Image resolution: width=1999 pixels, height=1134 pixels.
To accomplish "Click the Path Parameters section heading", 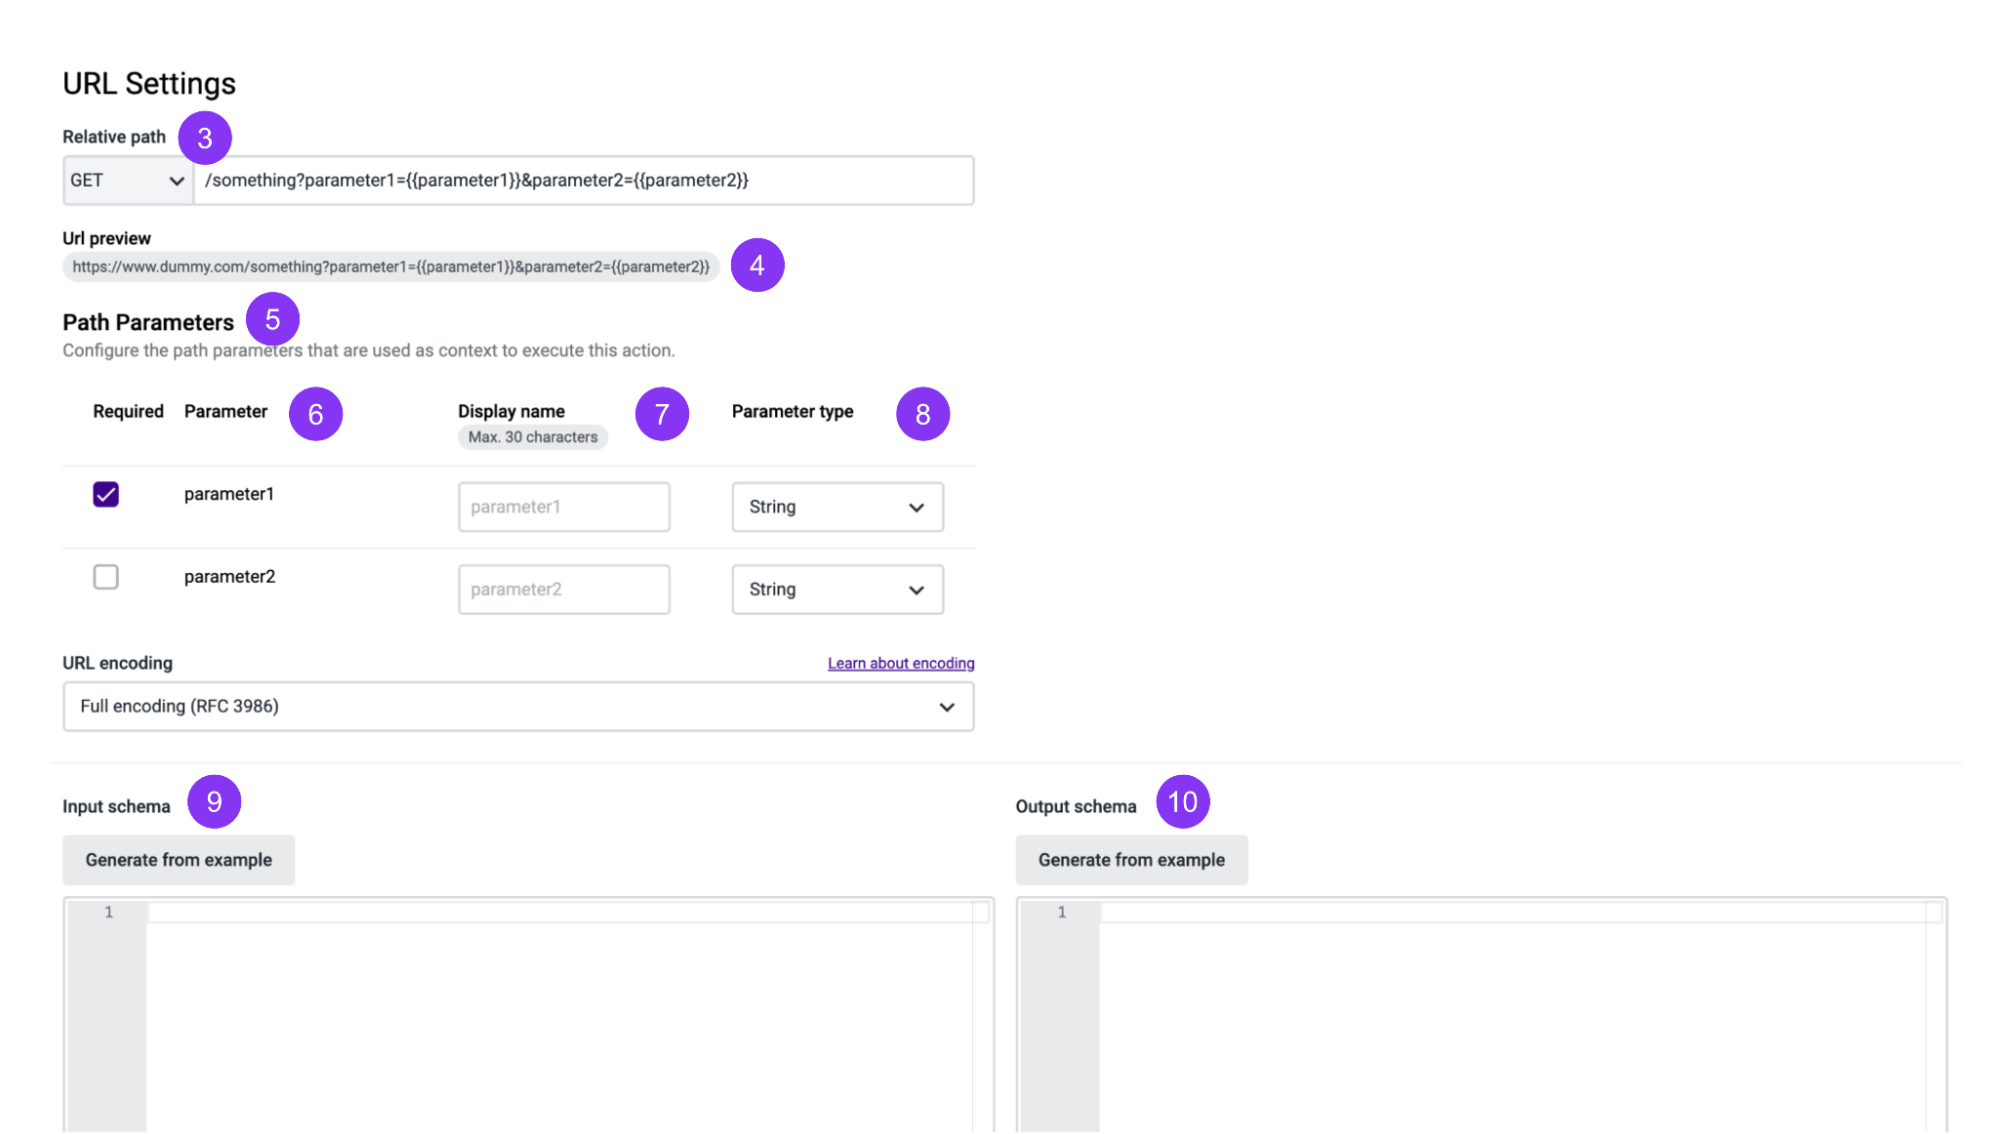I will pos(147,321).
